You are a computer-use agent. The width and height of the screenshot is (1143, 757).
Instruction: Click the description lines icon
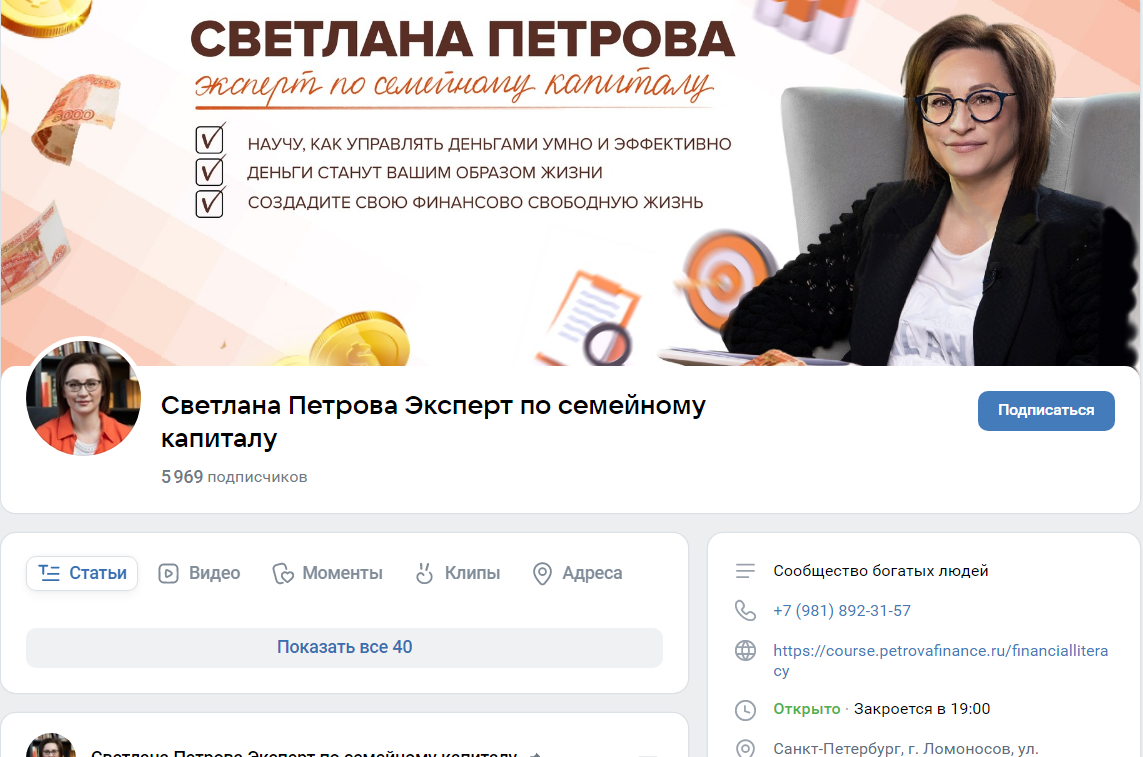point(745,571)
